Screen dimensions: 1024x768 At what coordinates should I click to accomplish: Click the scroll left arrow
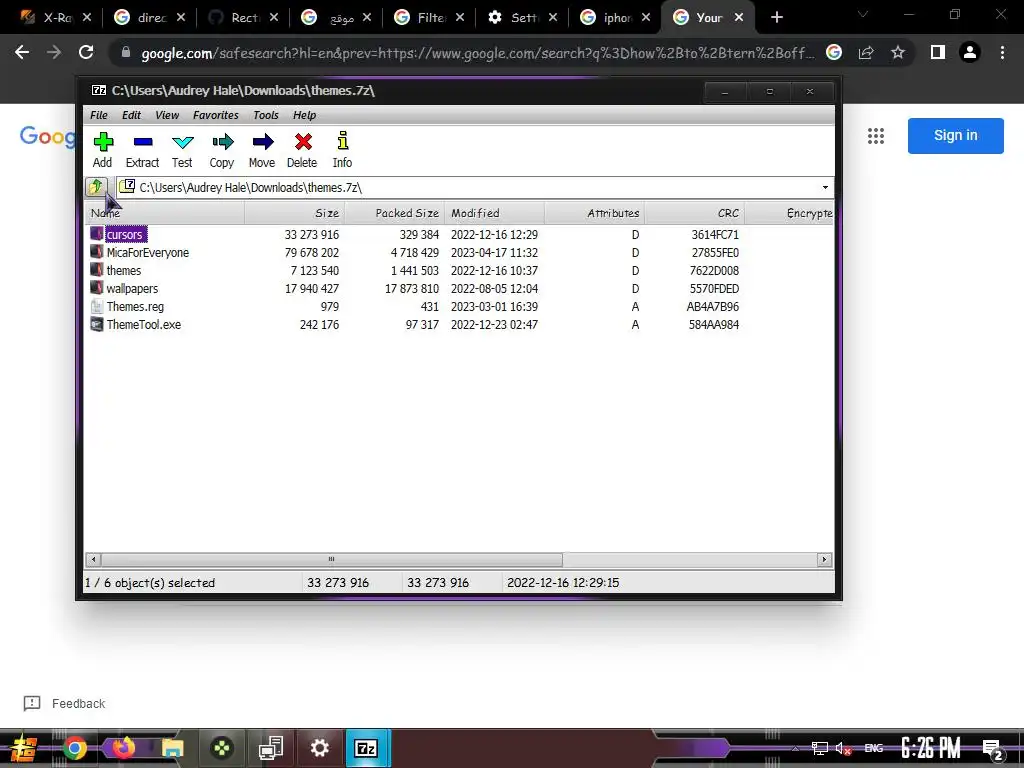pyautogui.click(x=93, y=560)
